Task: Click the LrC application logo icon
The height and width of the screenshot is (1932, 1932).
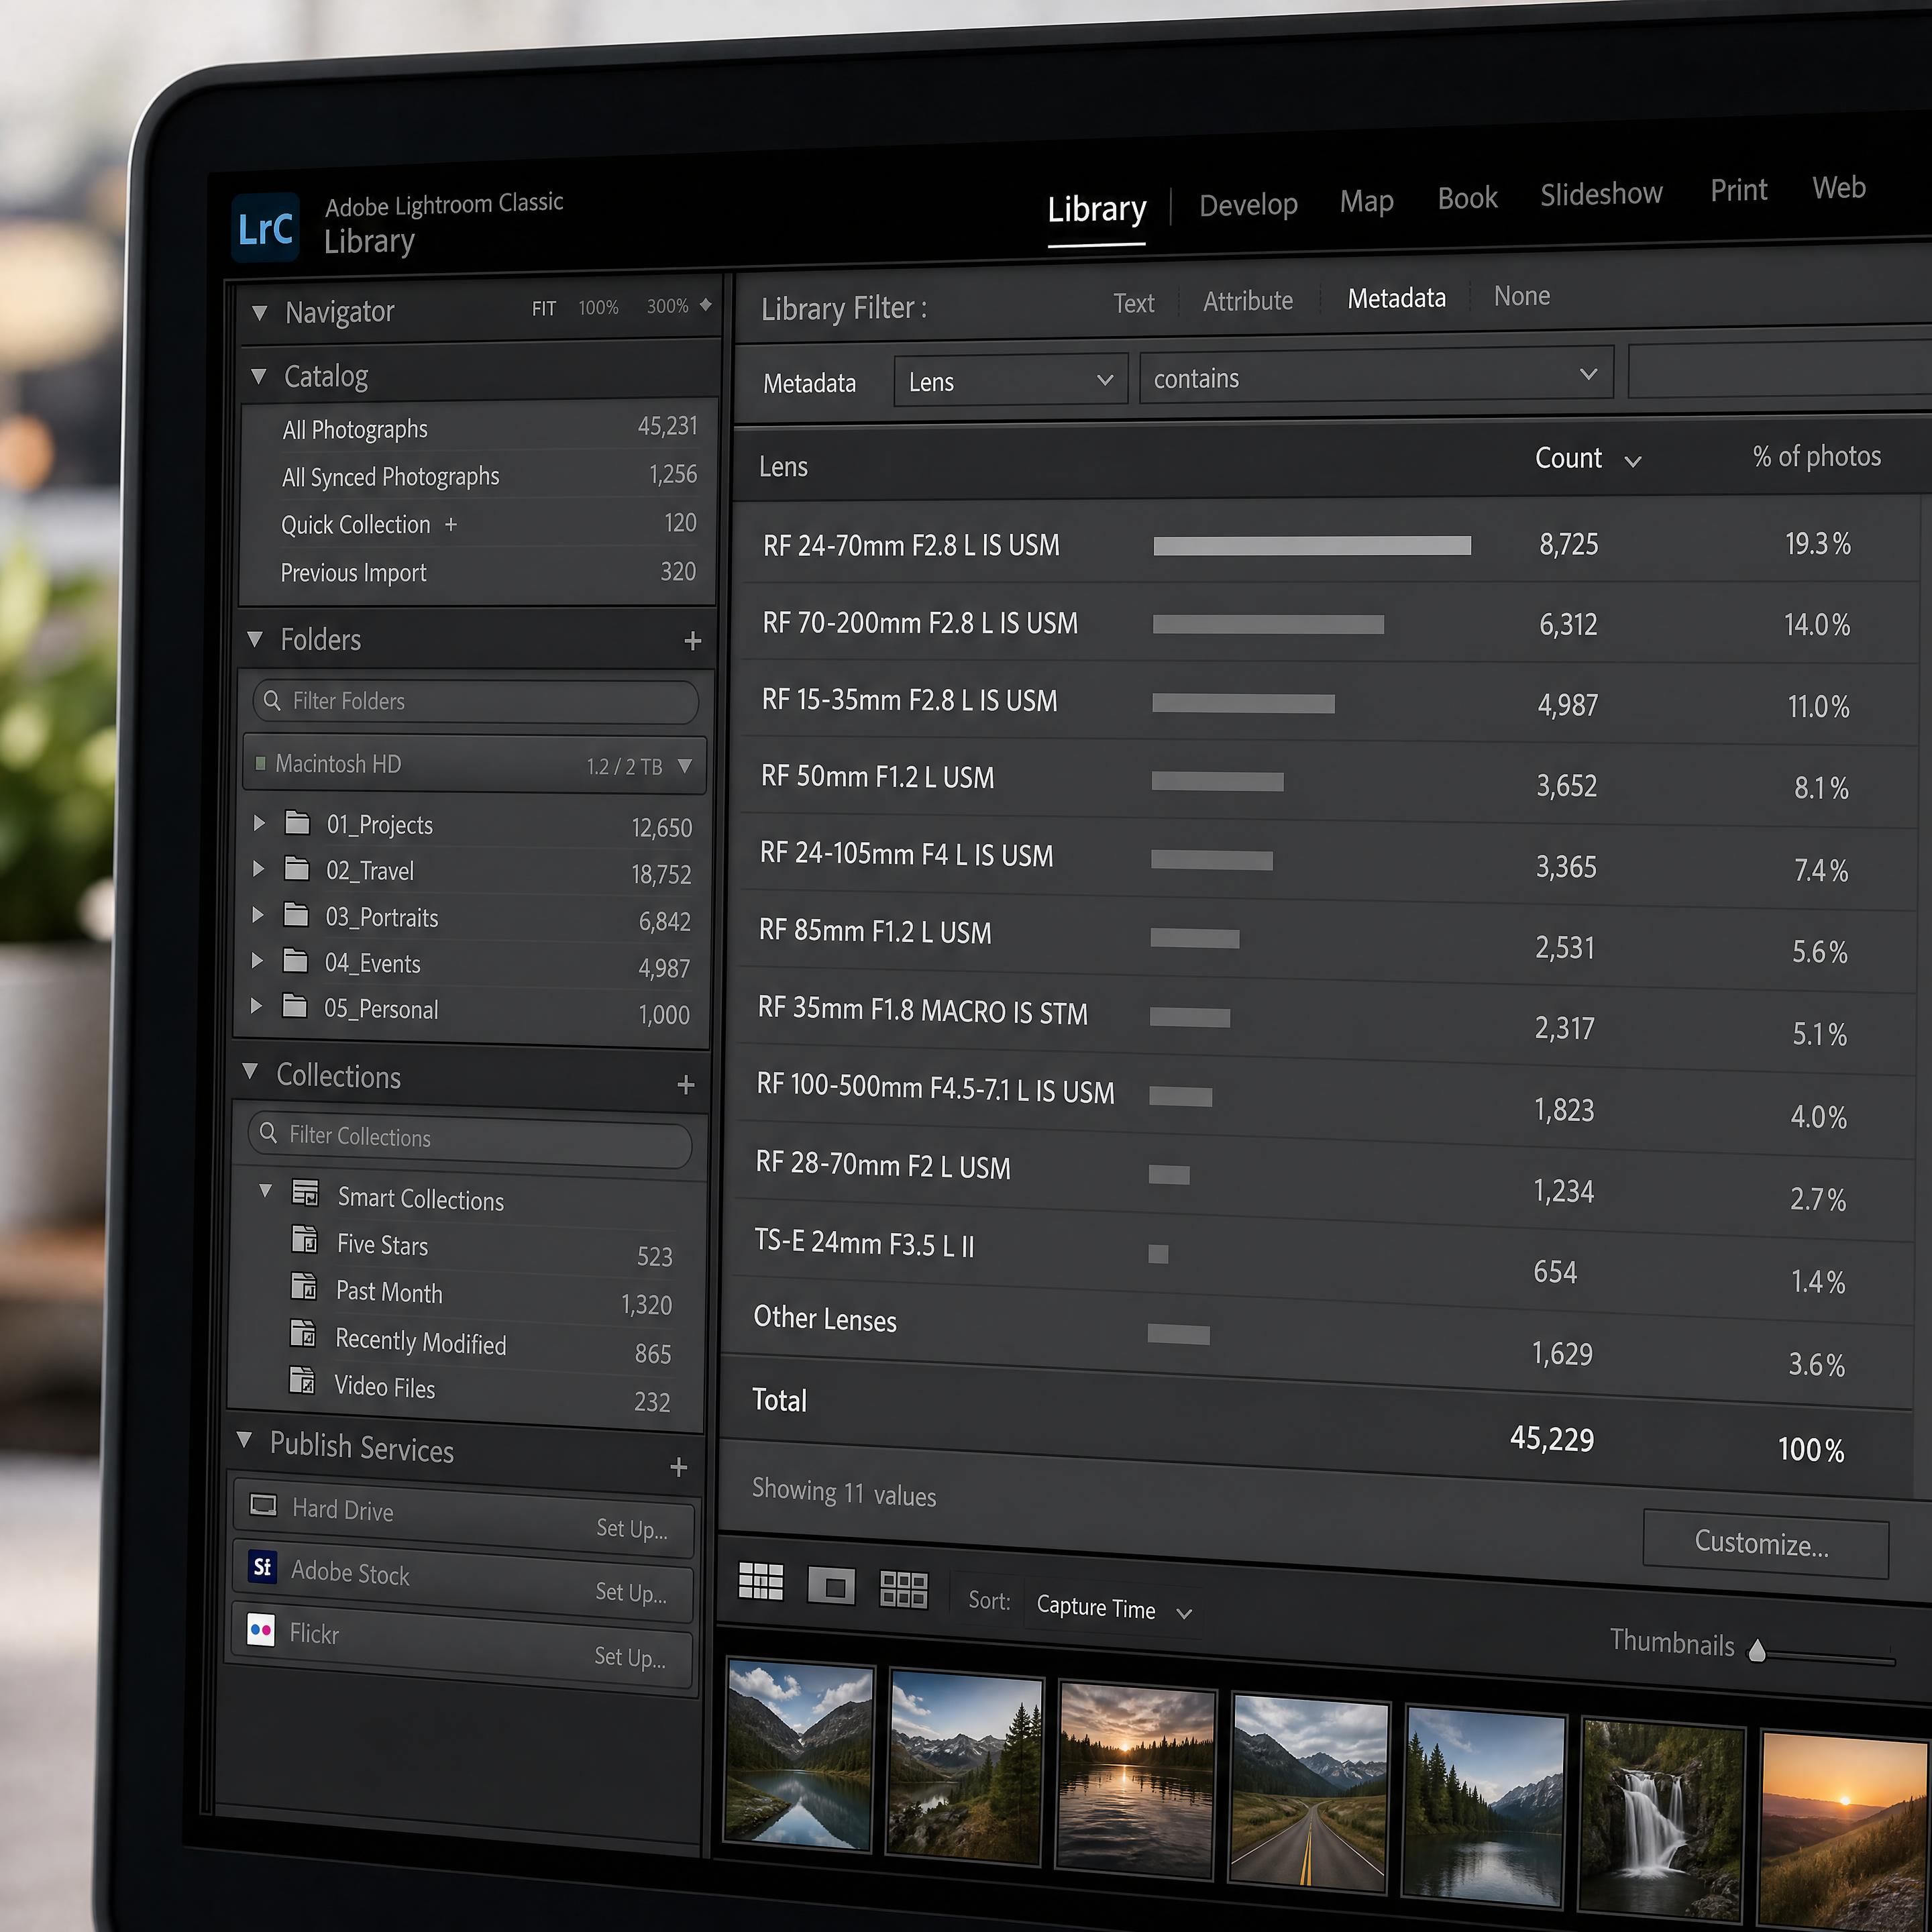Action: [x=265, y=227]
